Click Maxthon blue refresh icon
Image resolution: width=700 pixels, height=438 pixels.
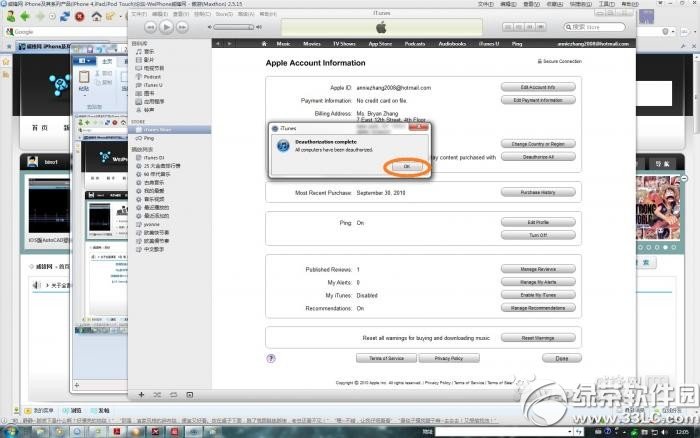(x=65, y=17)
